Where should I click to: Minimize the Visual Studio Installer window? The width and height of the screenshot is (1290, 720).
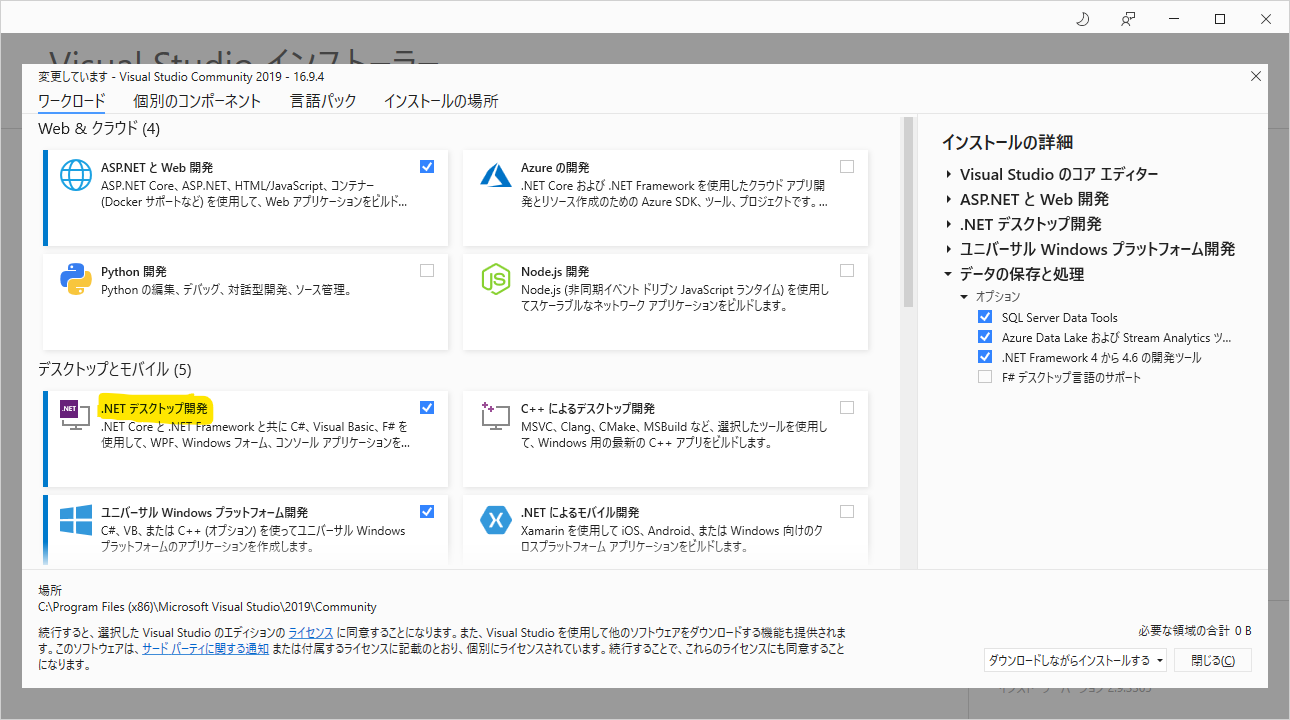click(x=1174, y=19)
